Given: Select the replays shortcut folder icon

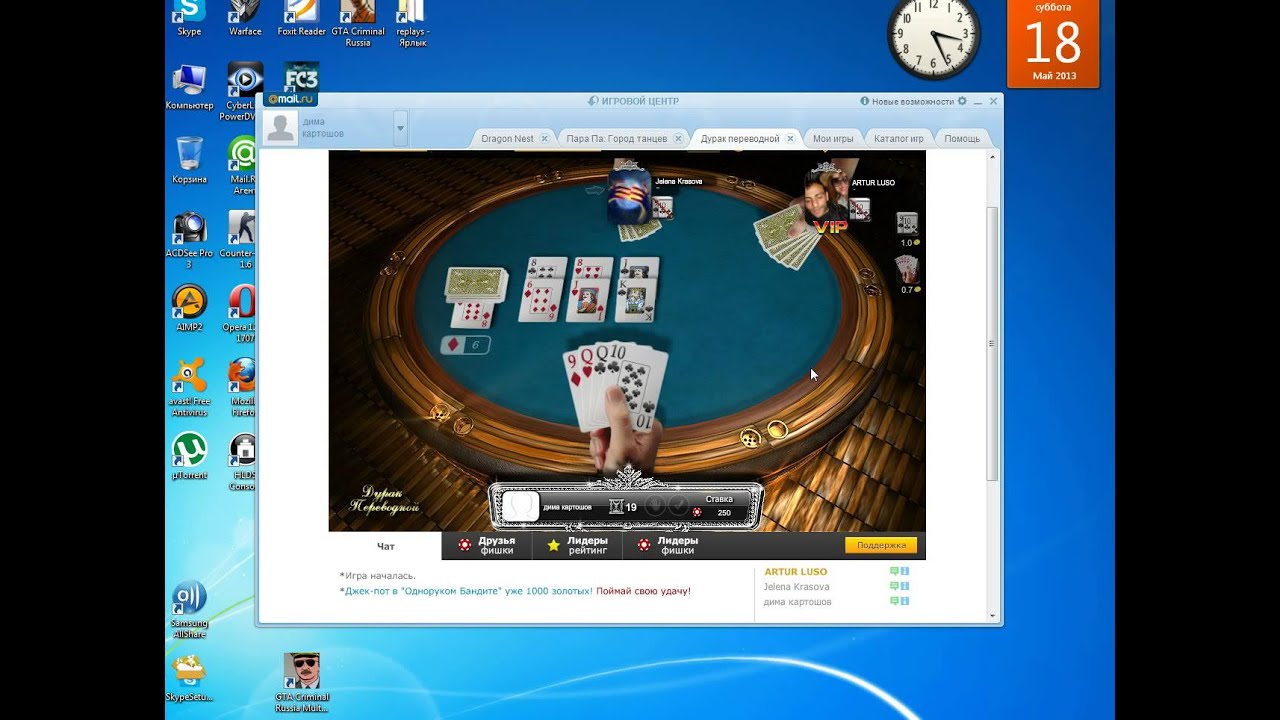Looking at the screenshot, I should pyautogui.click(x=411, y=23).
